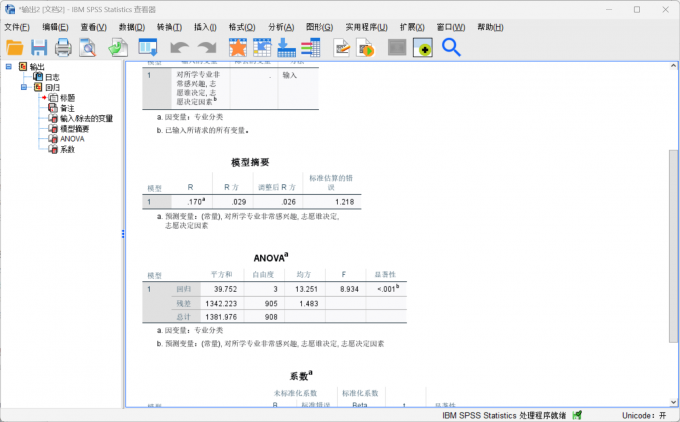Image resolution: width=680 pixels, height=422 pixels.
Task: Select 输出 root item in outline
Action: click(x=37, y=66)
